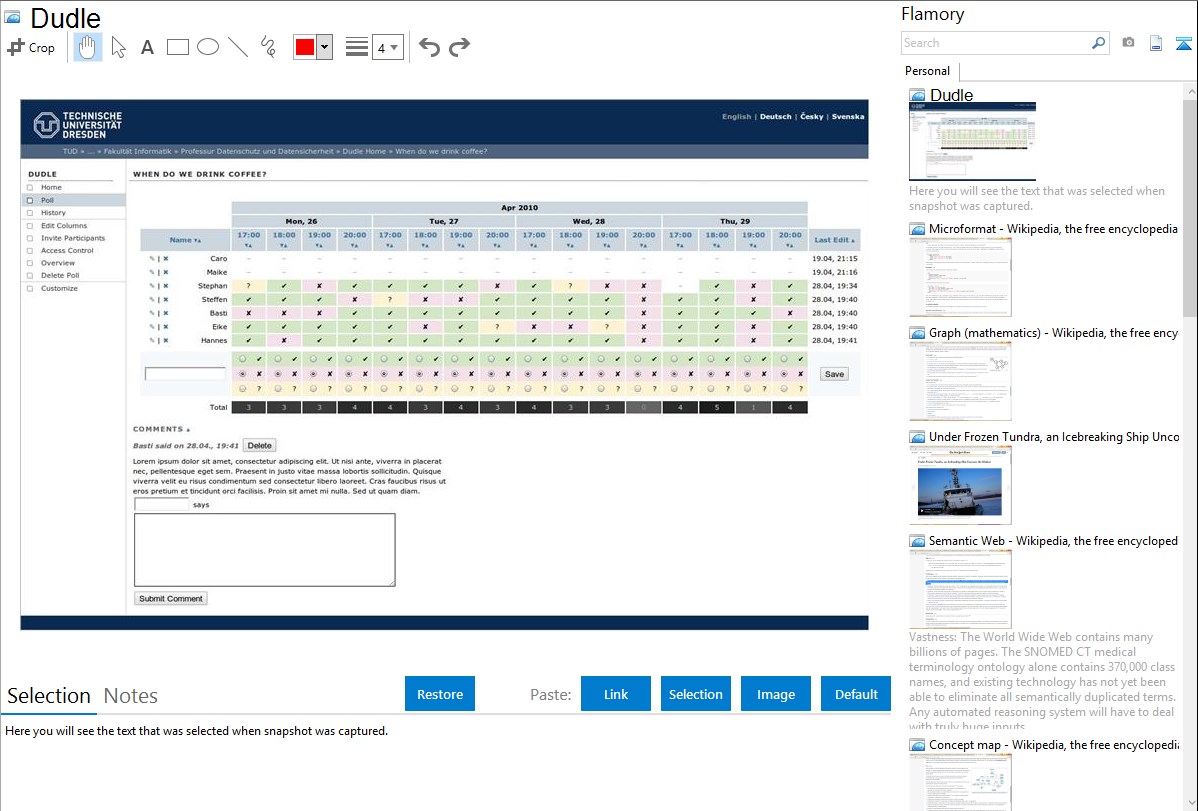Click History in the Dudle sidebar
Image resolution: width=1198 pixels, height=811 pixels.
pos(53,212)
